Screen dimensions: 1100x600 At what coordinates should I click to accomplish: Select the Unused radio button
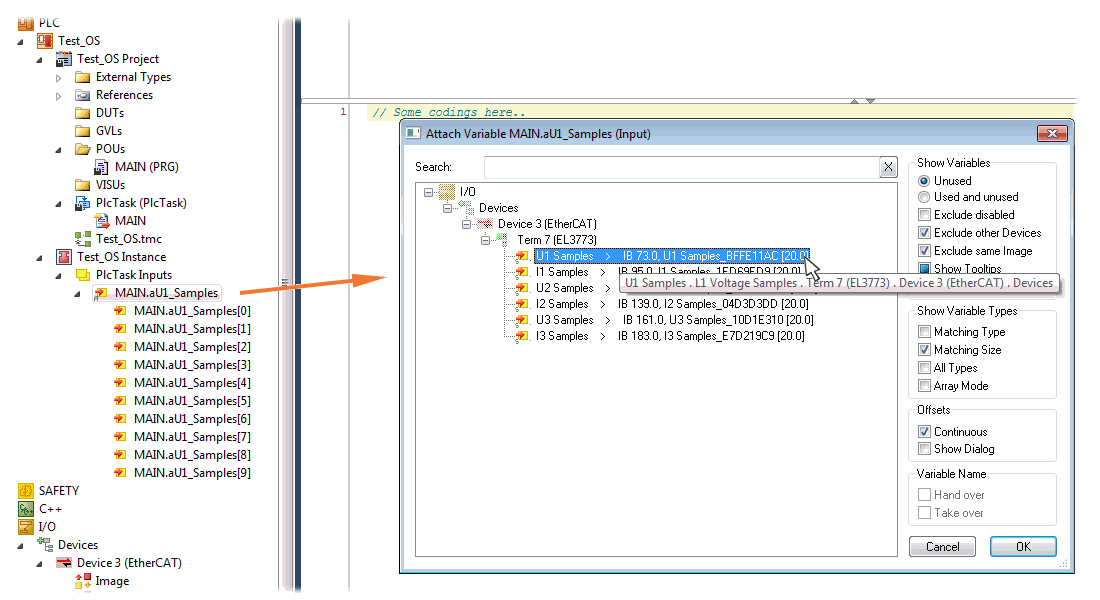(x=924, y=181)
